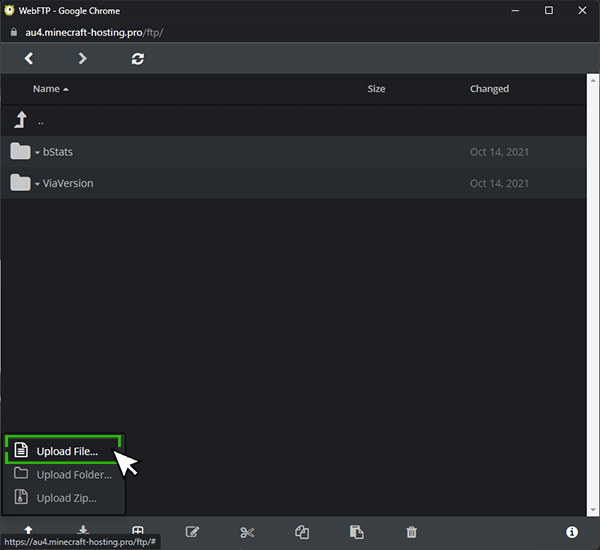The image size is (600, 550).
Task: Refresh the file listing
Action: point(138,59)
